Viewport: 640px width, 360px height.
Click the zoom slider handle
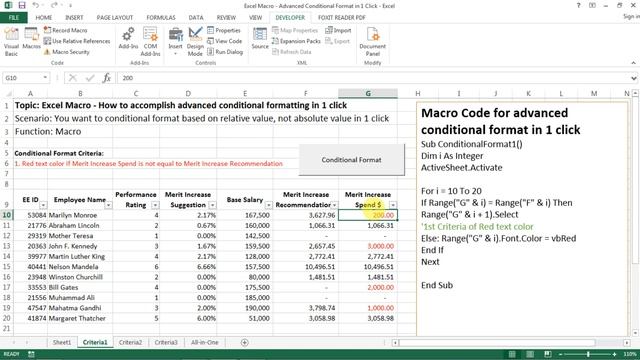click(588, 354)
